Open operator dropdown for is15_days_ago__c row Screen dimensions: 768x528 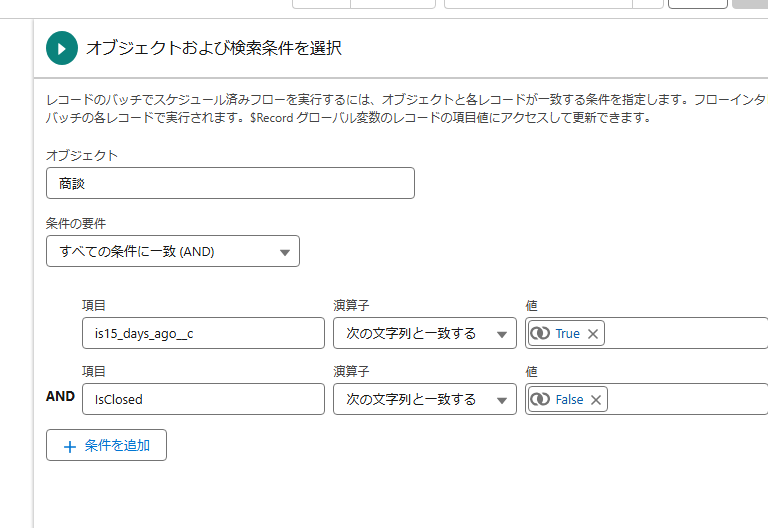tap(425, 333)
